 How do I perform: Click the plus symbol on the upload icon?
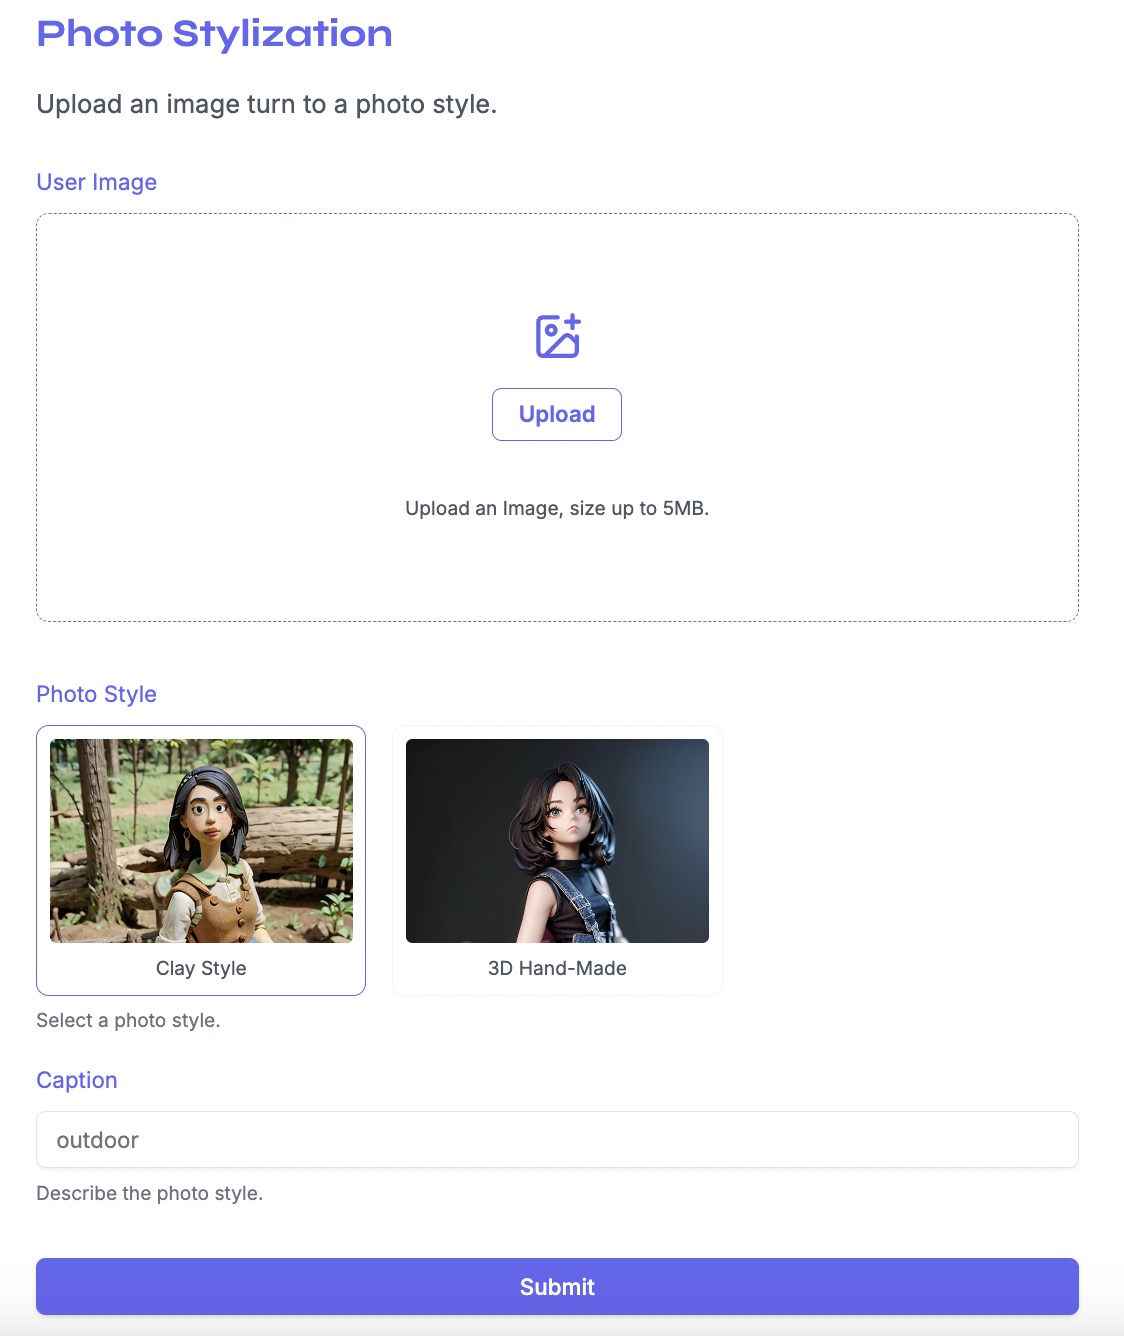571,322
